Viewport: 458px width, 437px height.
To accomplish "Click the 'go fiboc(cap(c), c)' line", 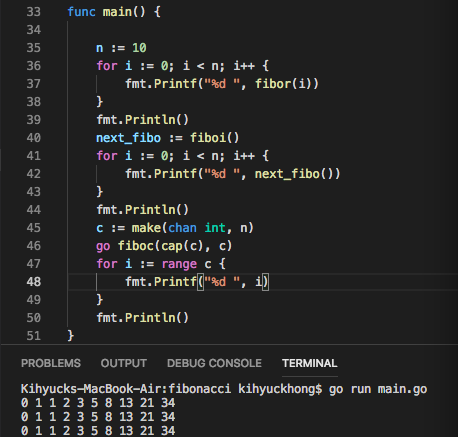I will tap(164, 246).
